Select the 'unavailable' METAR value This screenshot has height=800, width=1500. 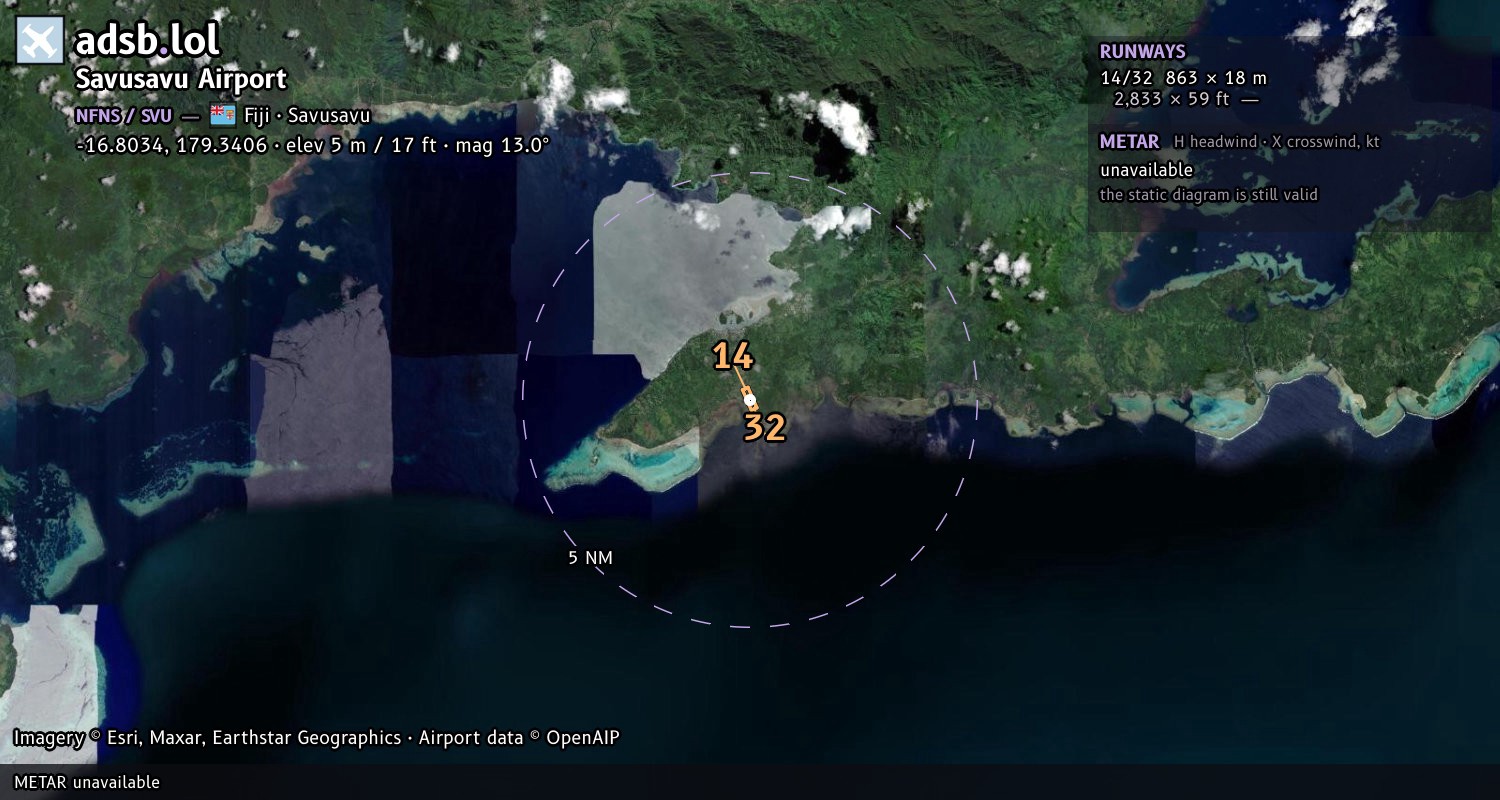click(1146, 170)
